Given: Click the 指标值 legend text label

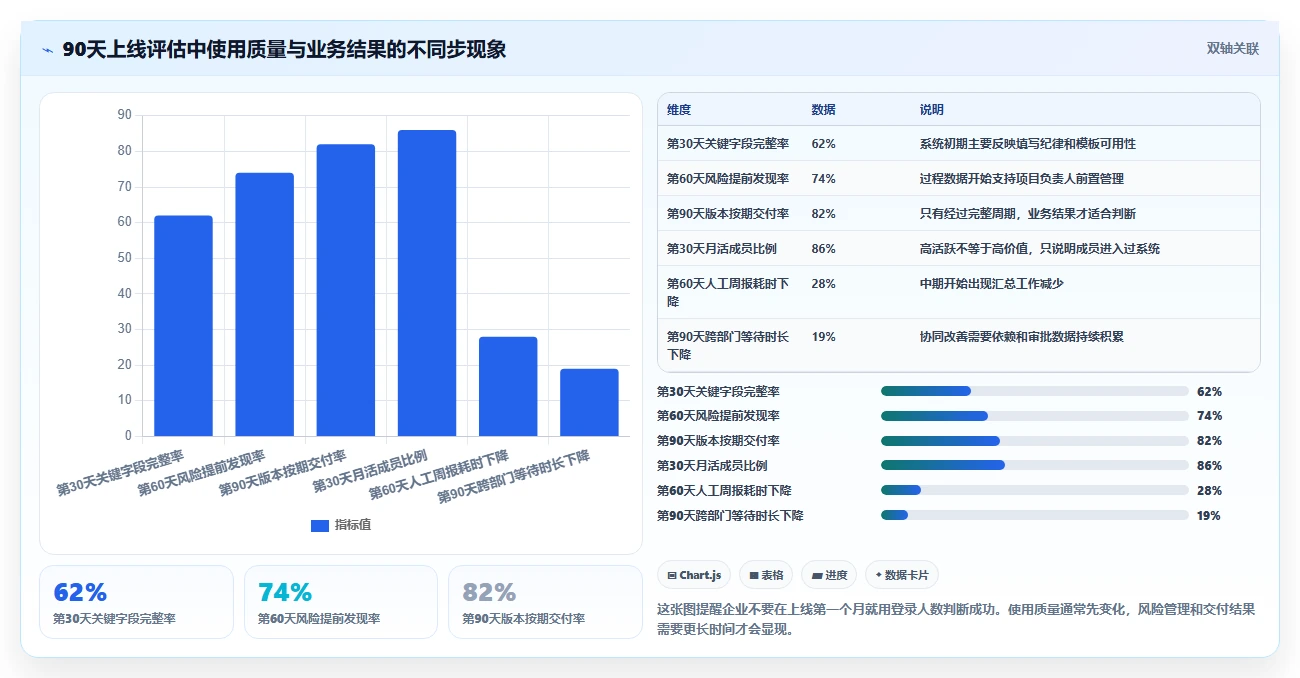Looking at the screenshot, I should [353, 525].
